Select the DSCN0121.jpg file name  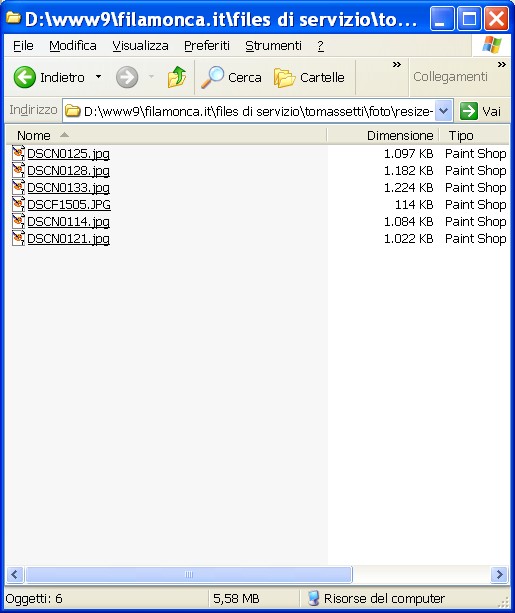pyautogui.click(x=68, y=238)
